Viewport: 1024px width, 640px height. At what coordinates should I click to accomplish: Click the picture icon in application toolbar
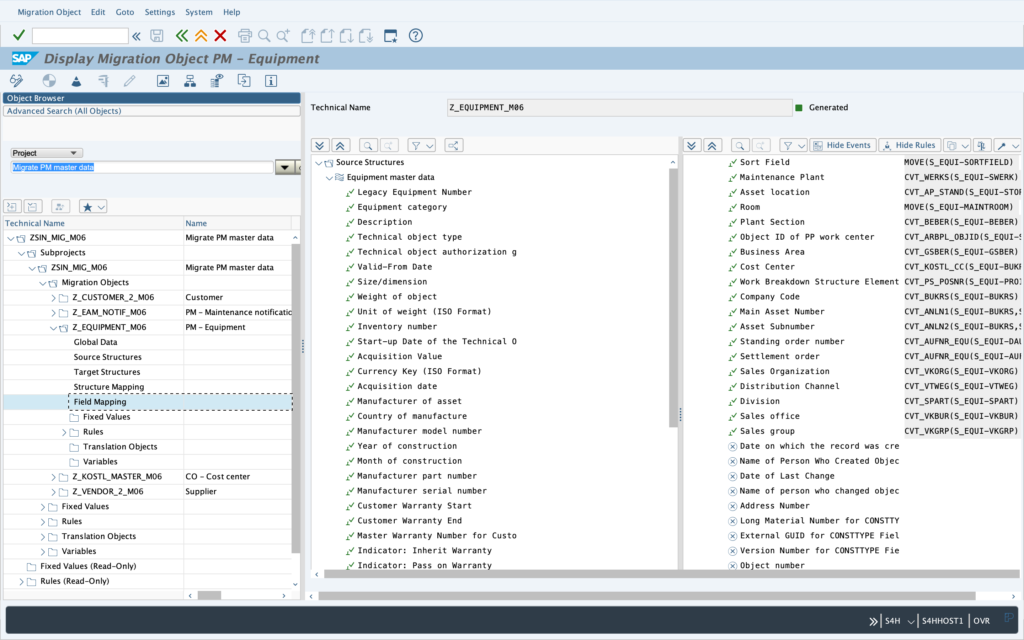pyautogui.click(x=163, y=81)
